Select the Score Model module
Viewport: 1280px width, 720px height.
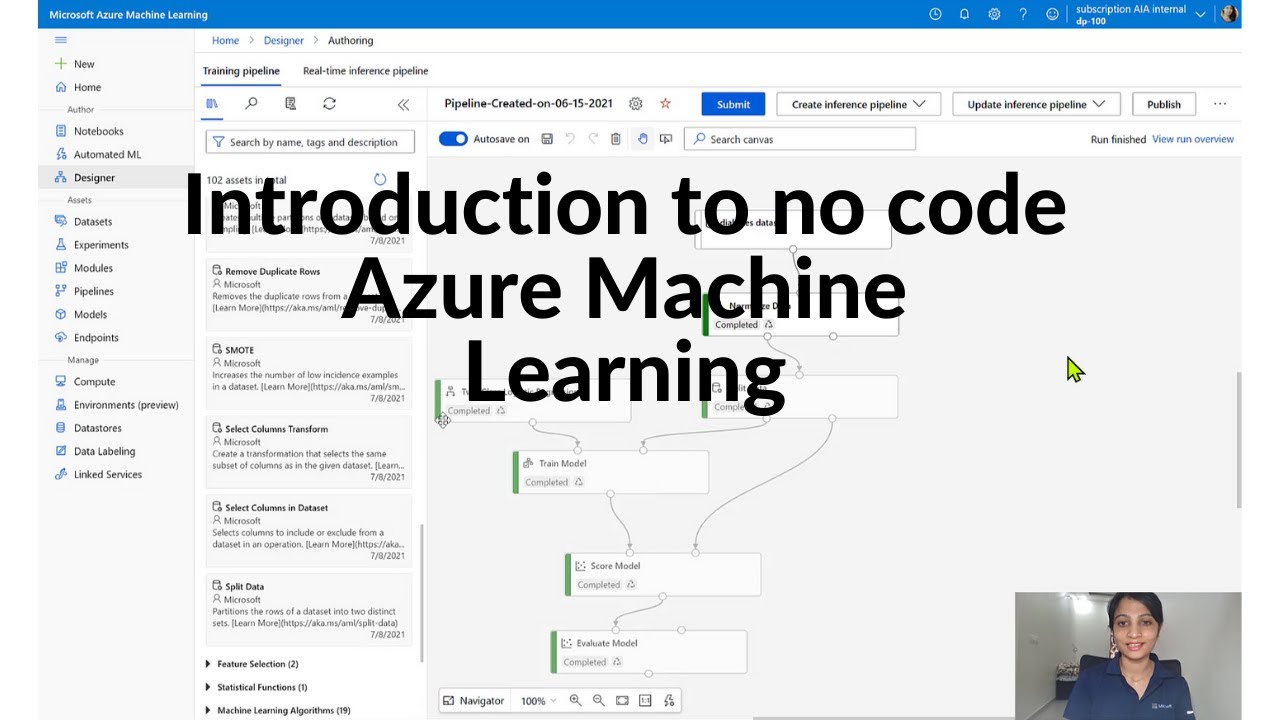(663, 575)
